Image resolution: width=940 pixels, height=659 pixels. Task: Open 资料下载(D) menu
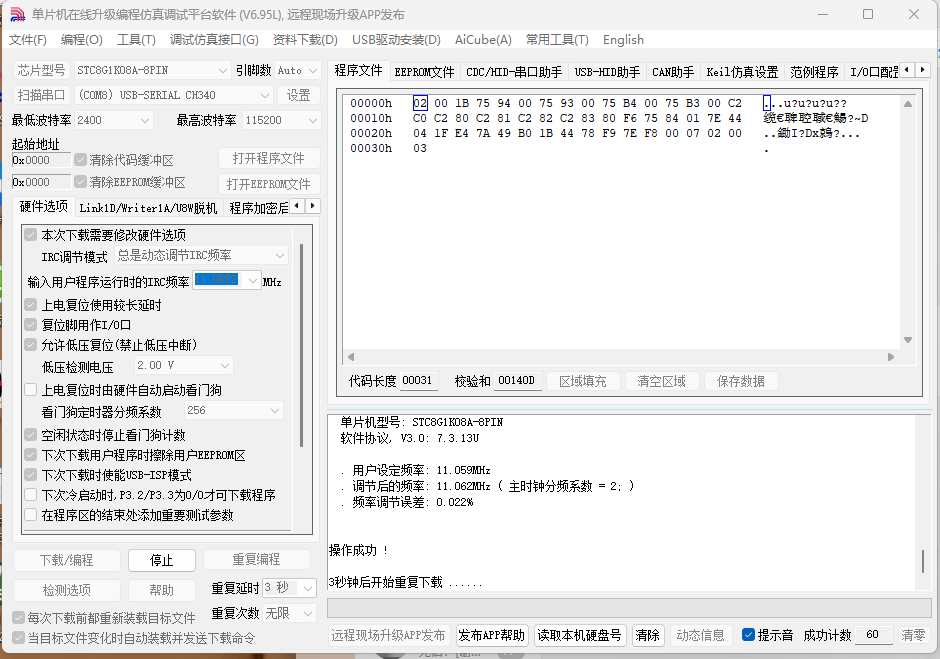coord(305,40)
